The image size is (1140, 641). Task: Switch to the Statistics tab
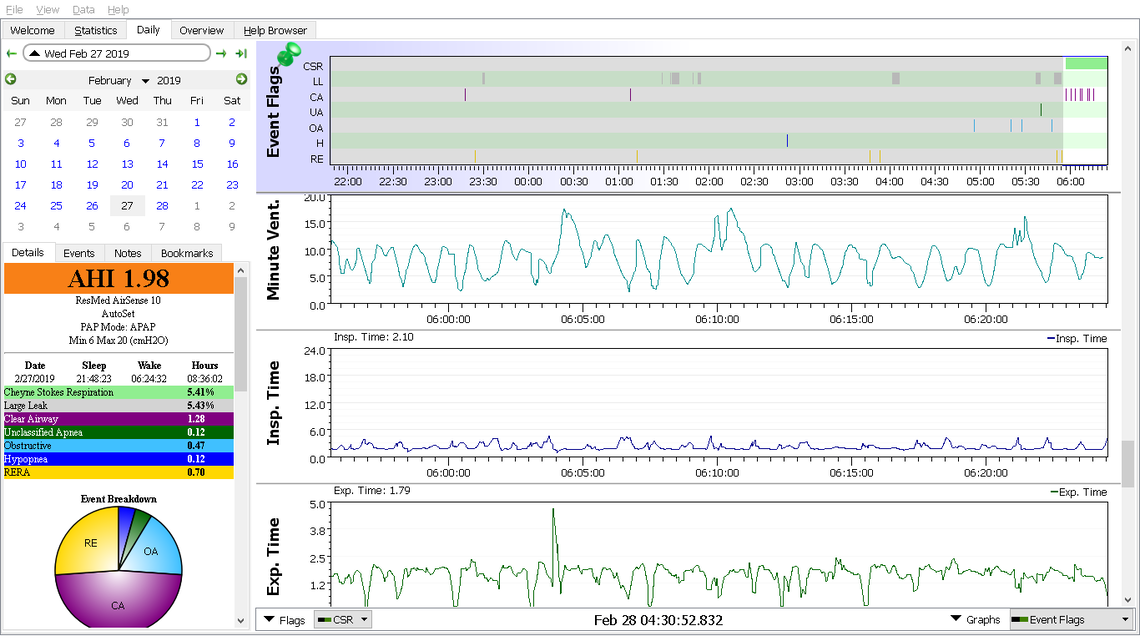[96, 30]
